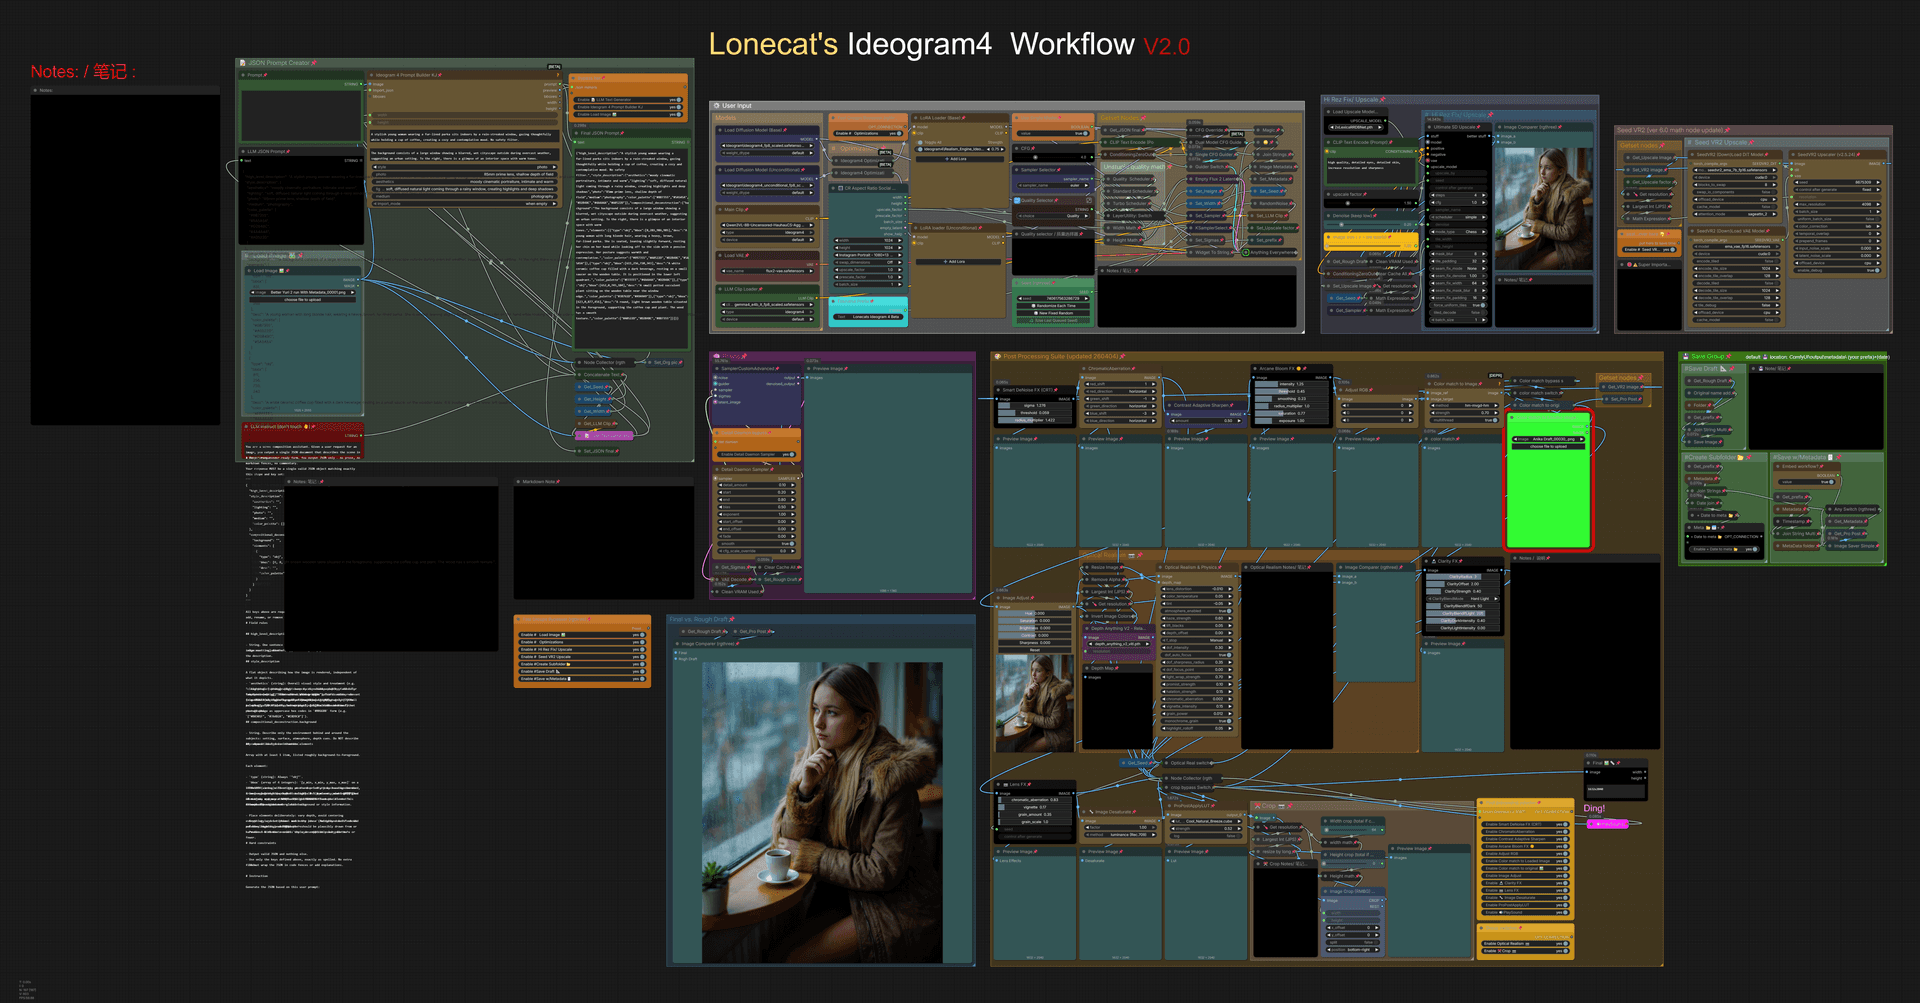Click the width 1024 field in CR Aspect Ratio
Viewport: 1920px width, 1003px height.
868,240
